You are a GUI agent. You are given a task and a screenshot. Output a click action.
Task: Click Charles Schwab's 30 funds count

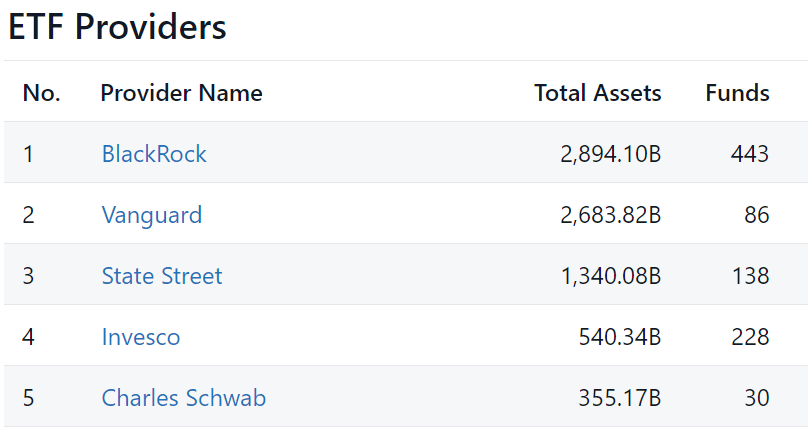pos(756,397)
